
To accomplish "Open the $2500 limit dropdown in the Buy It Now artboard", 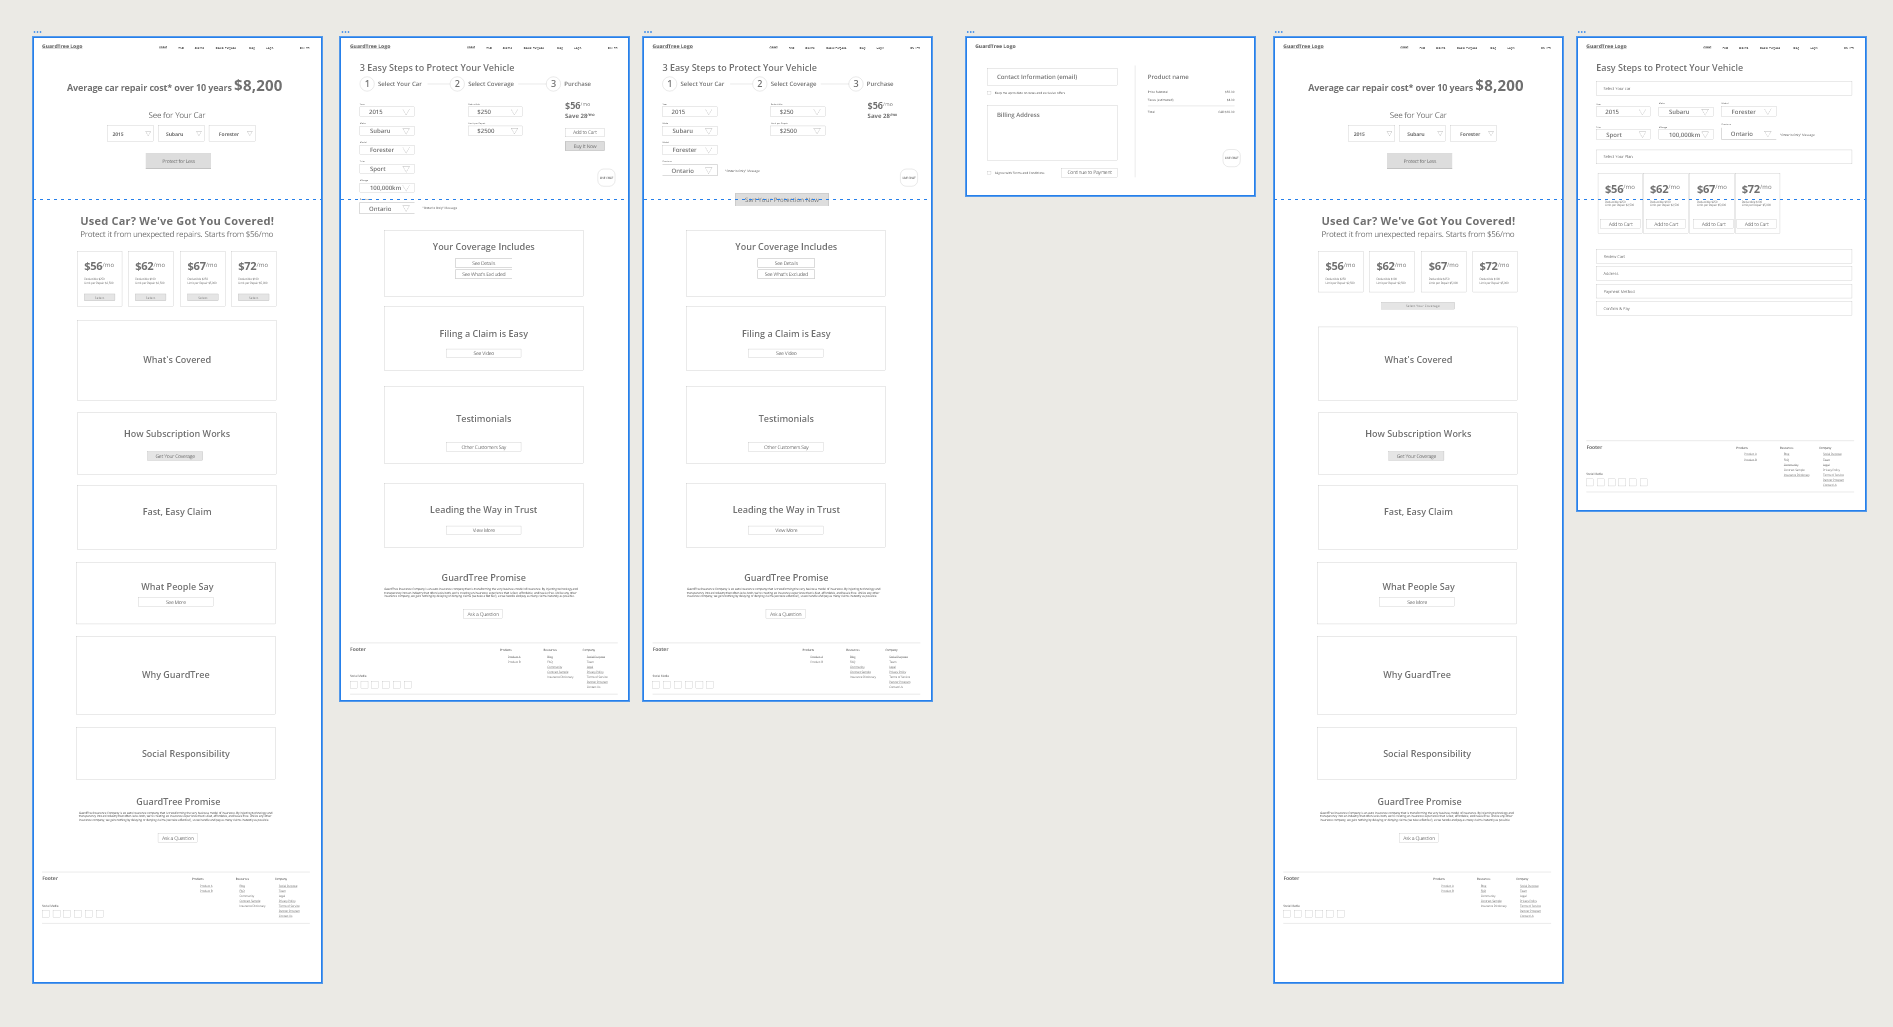I will point(495,131).
